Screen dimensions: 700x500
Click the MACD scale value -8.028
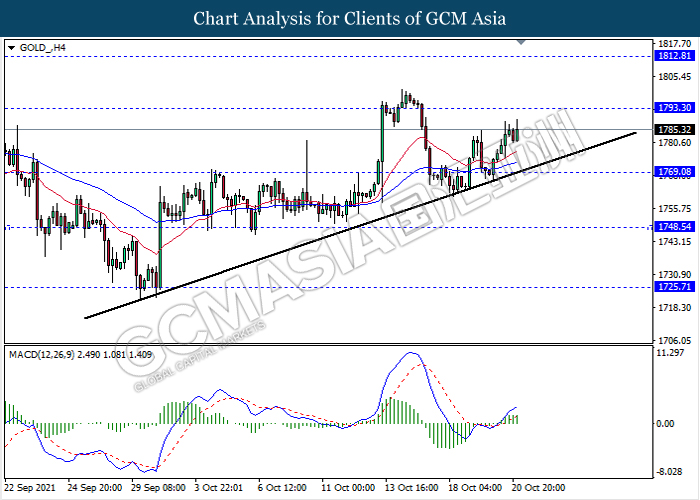(670, 472)
